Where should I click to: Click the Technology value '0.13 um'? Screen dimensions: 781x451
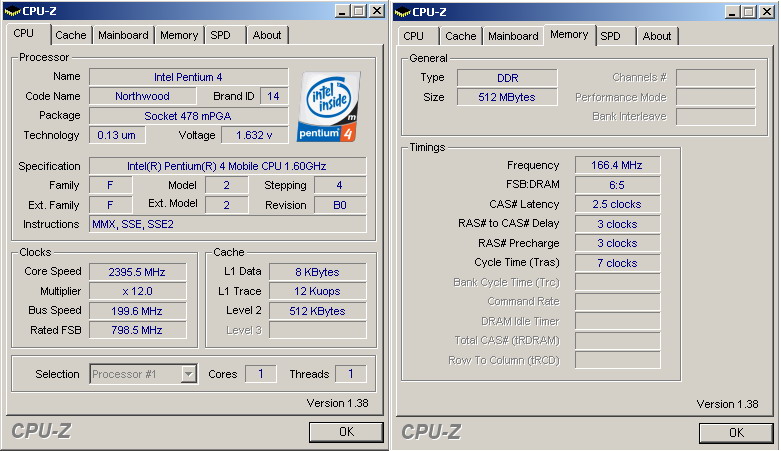point(117,135)
